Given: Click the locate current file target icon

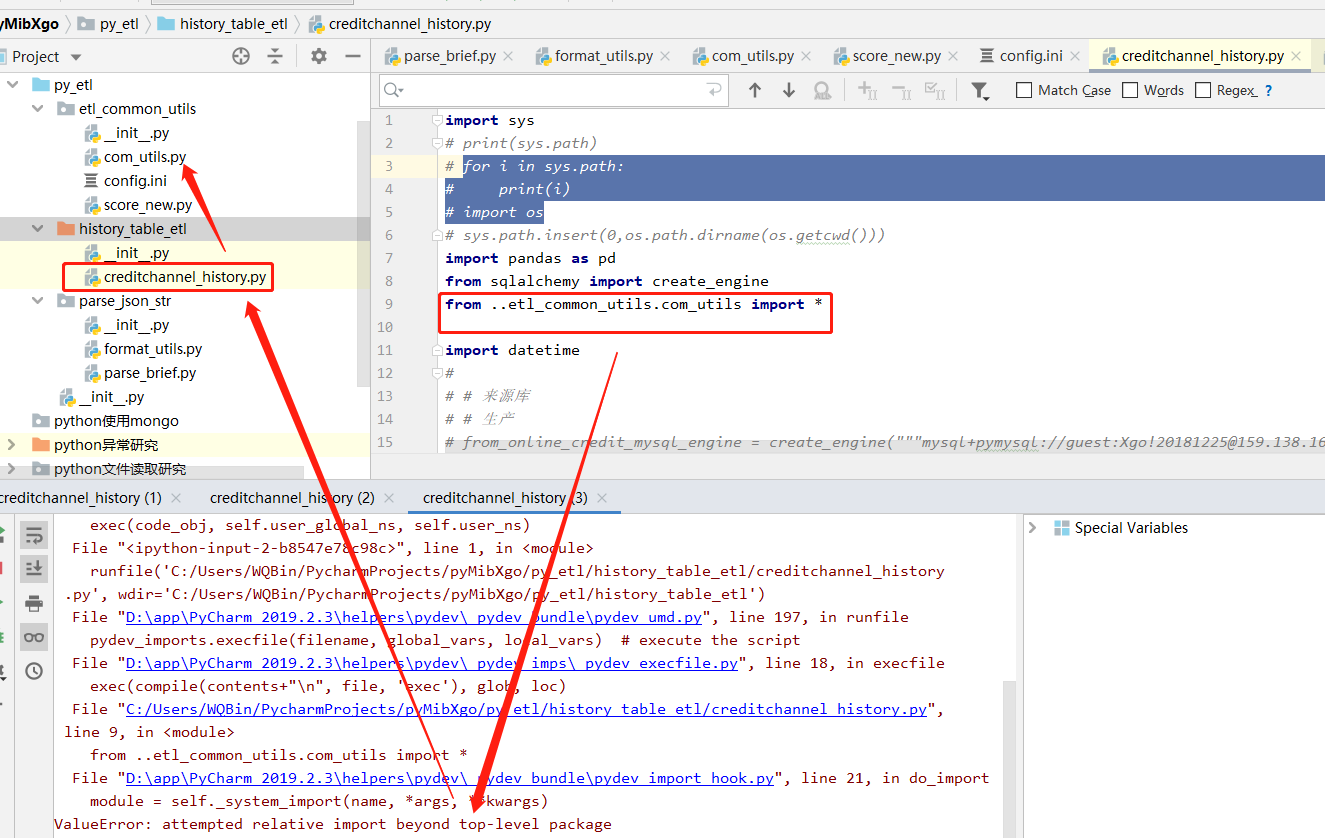Looking at the screenshot, I should click(241, 56).
